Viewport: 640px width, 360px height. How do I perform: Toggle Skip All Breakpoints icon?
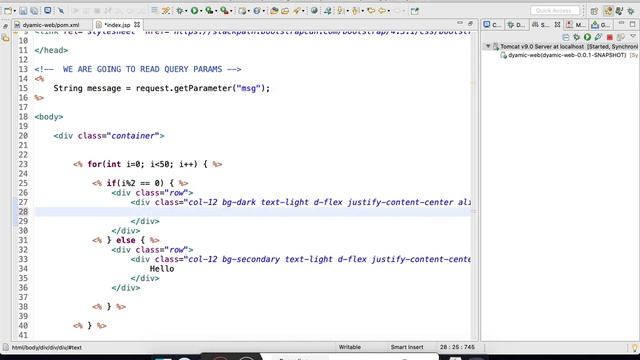(61, 11)
